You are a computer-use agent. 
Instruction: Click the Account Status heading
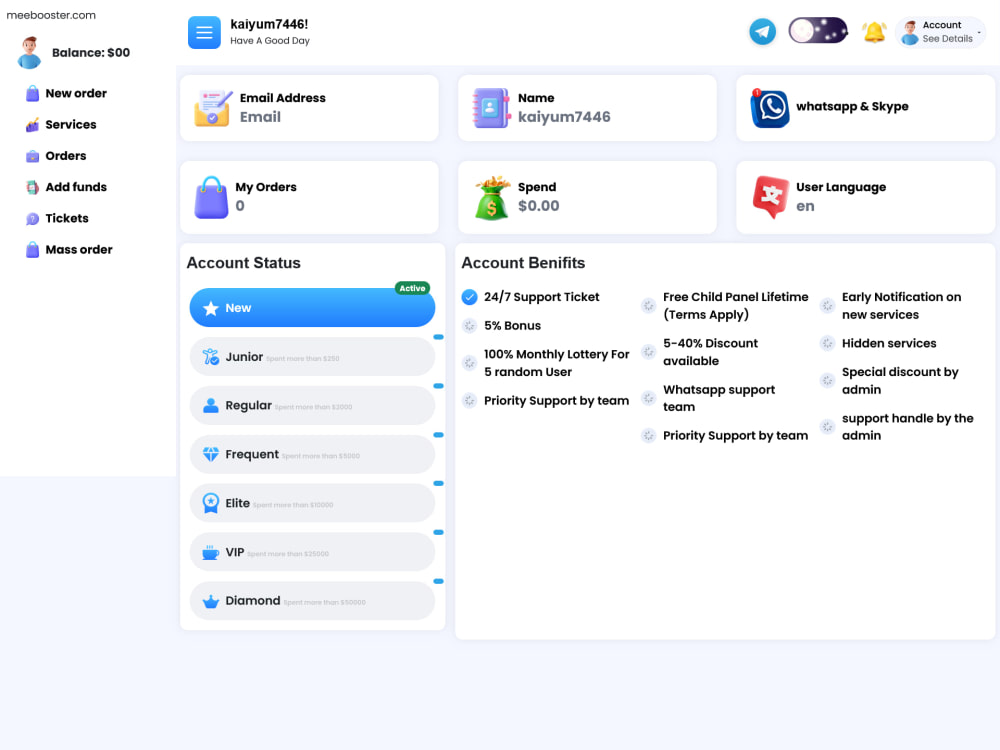pos(244,263)
